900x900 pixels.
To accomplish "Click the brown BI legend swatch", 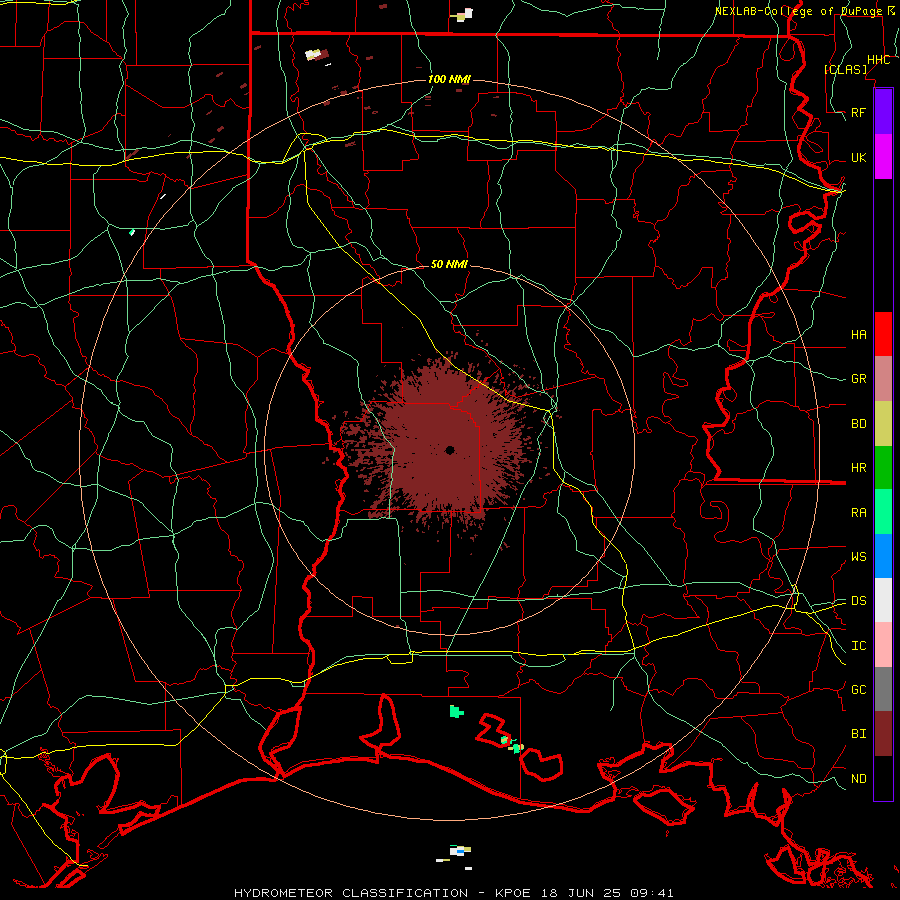I will [883, 734].
